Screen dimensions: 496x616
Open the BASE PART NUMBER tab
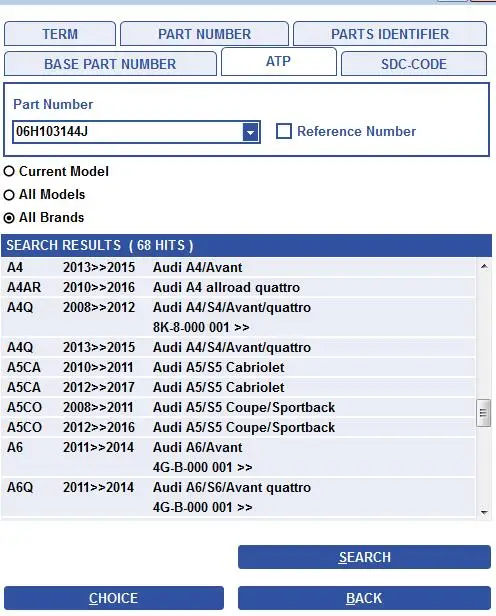pyautogui.click(x=110, y=64)
